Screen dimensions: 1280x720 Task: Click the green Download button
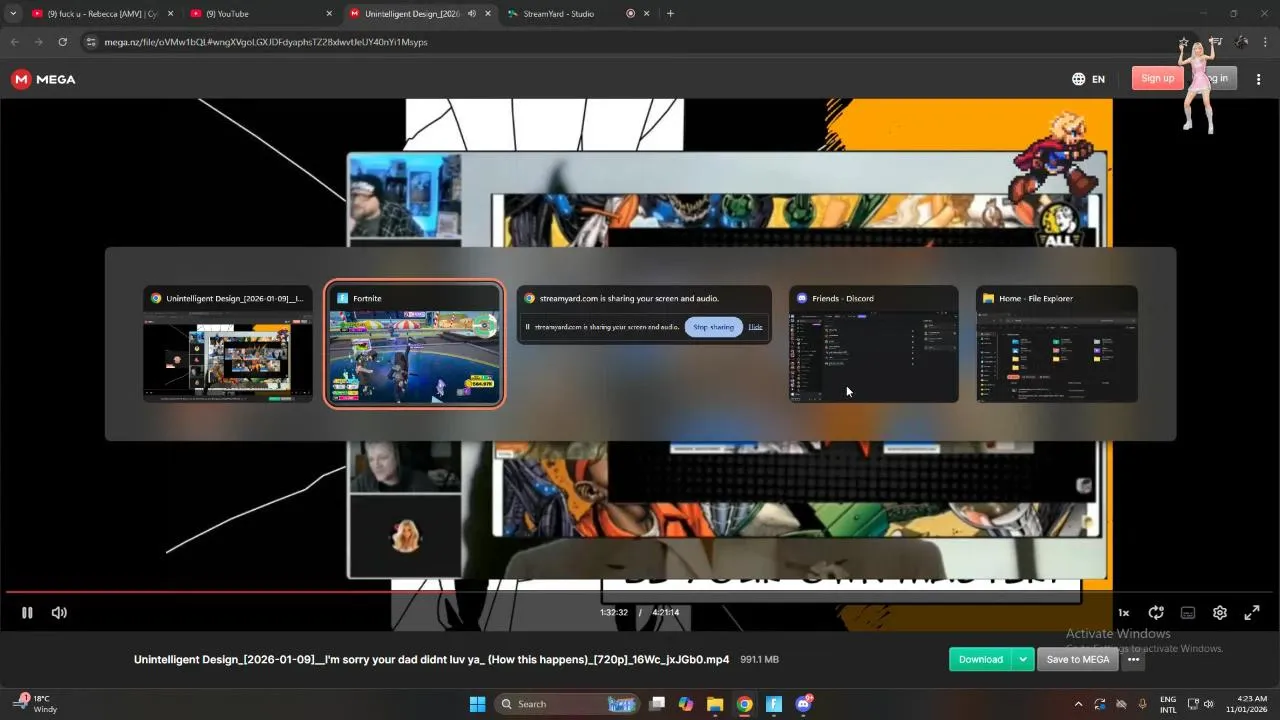980,659
